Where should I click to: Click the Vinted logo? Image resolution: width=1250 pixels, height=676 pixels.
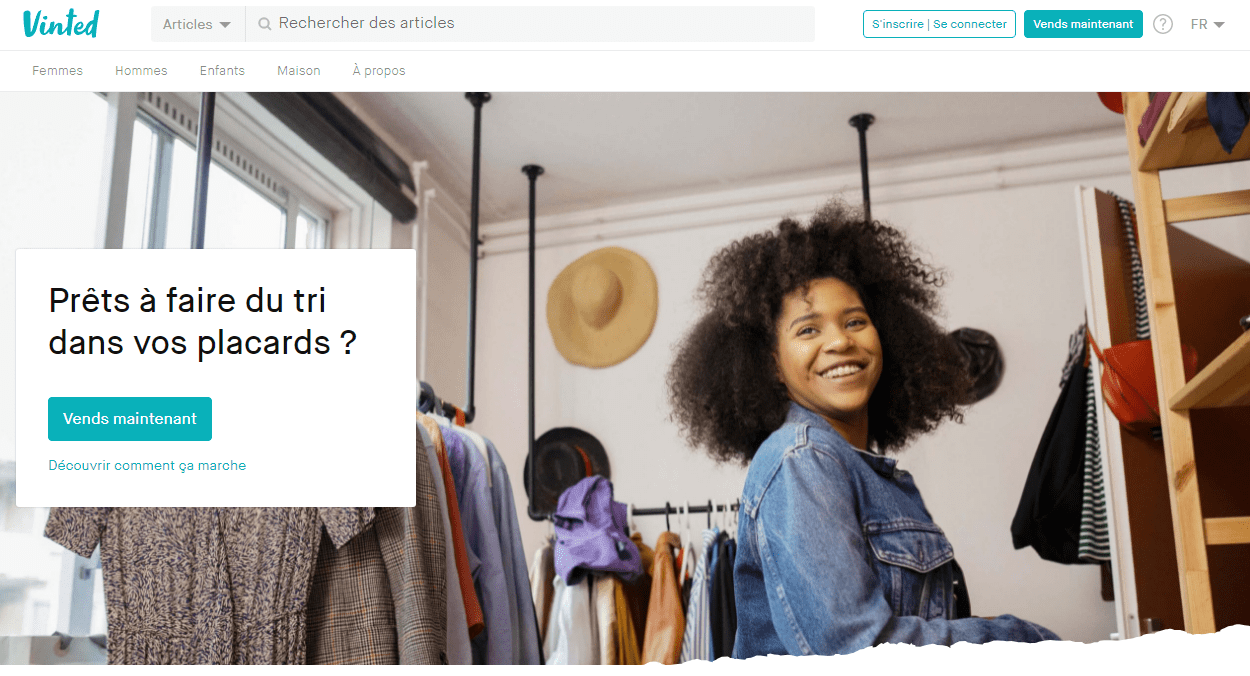(61, 24)
